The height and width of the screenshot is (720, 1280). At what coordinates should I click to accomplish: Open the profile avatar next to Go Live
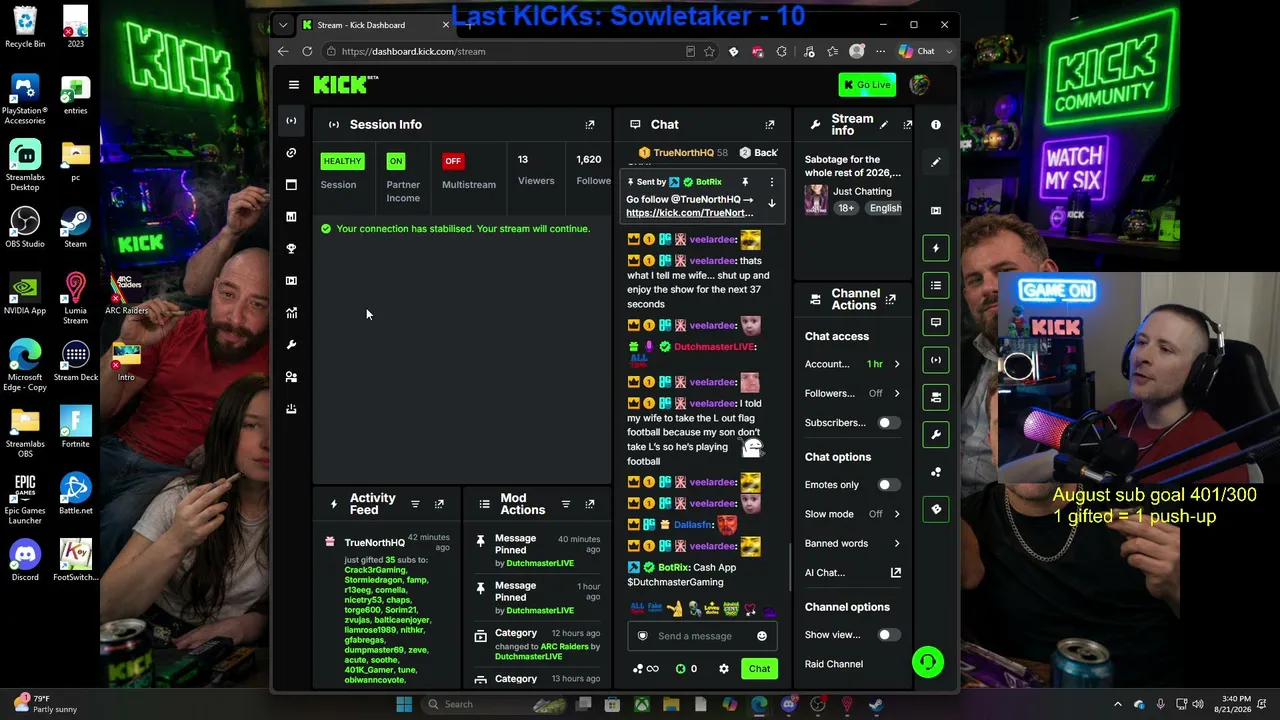pos(919,85)
